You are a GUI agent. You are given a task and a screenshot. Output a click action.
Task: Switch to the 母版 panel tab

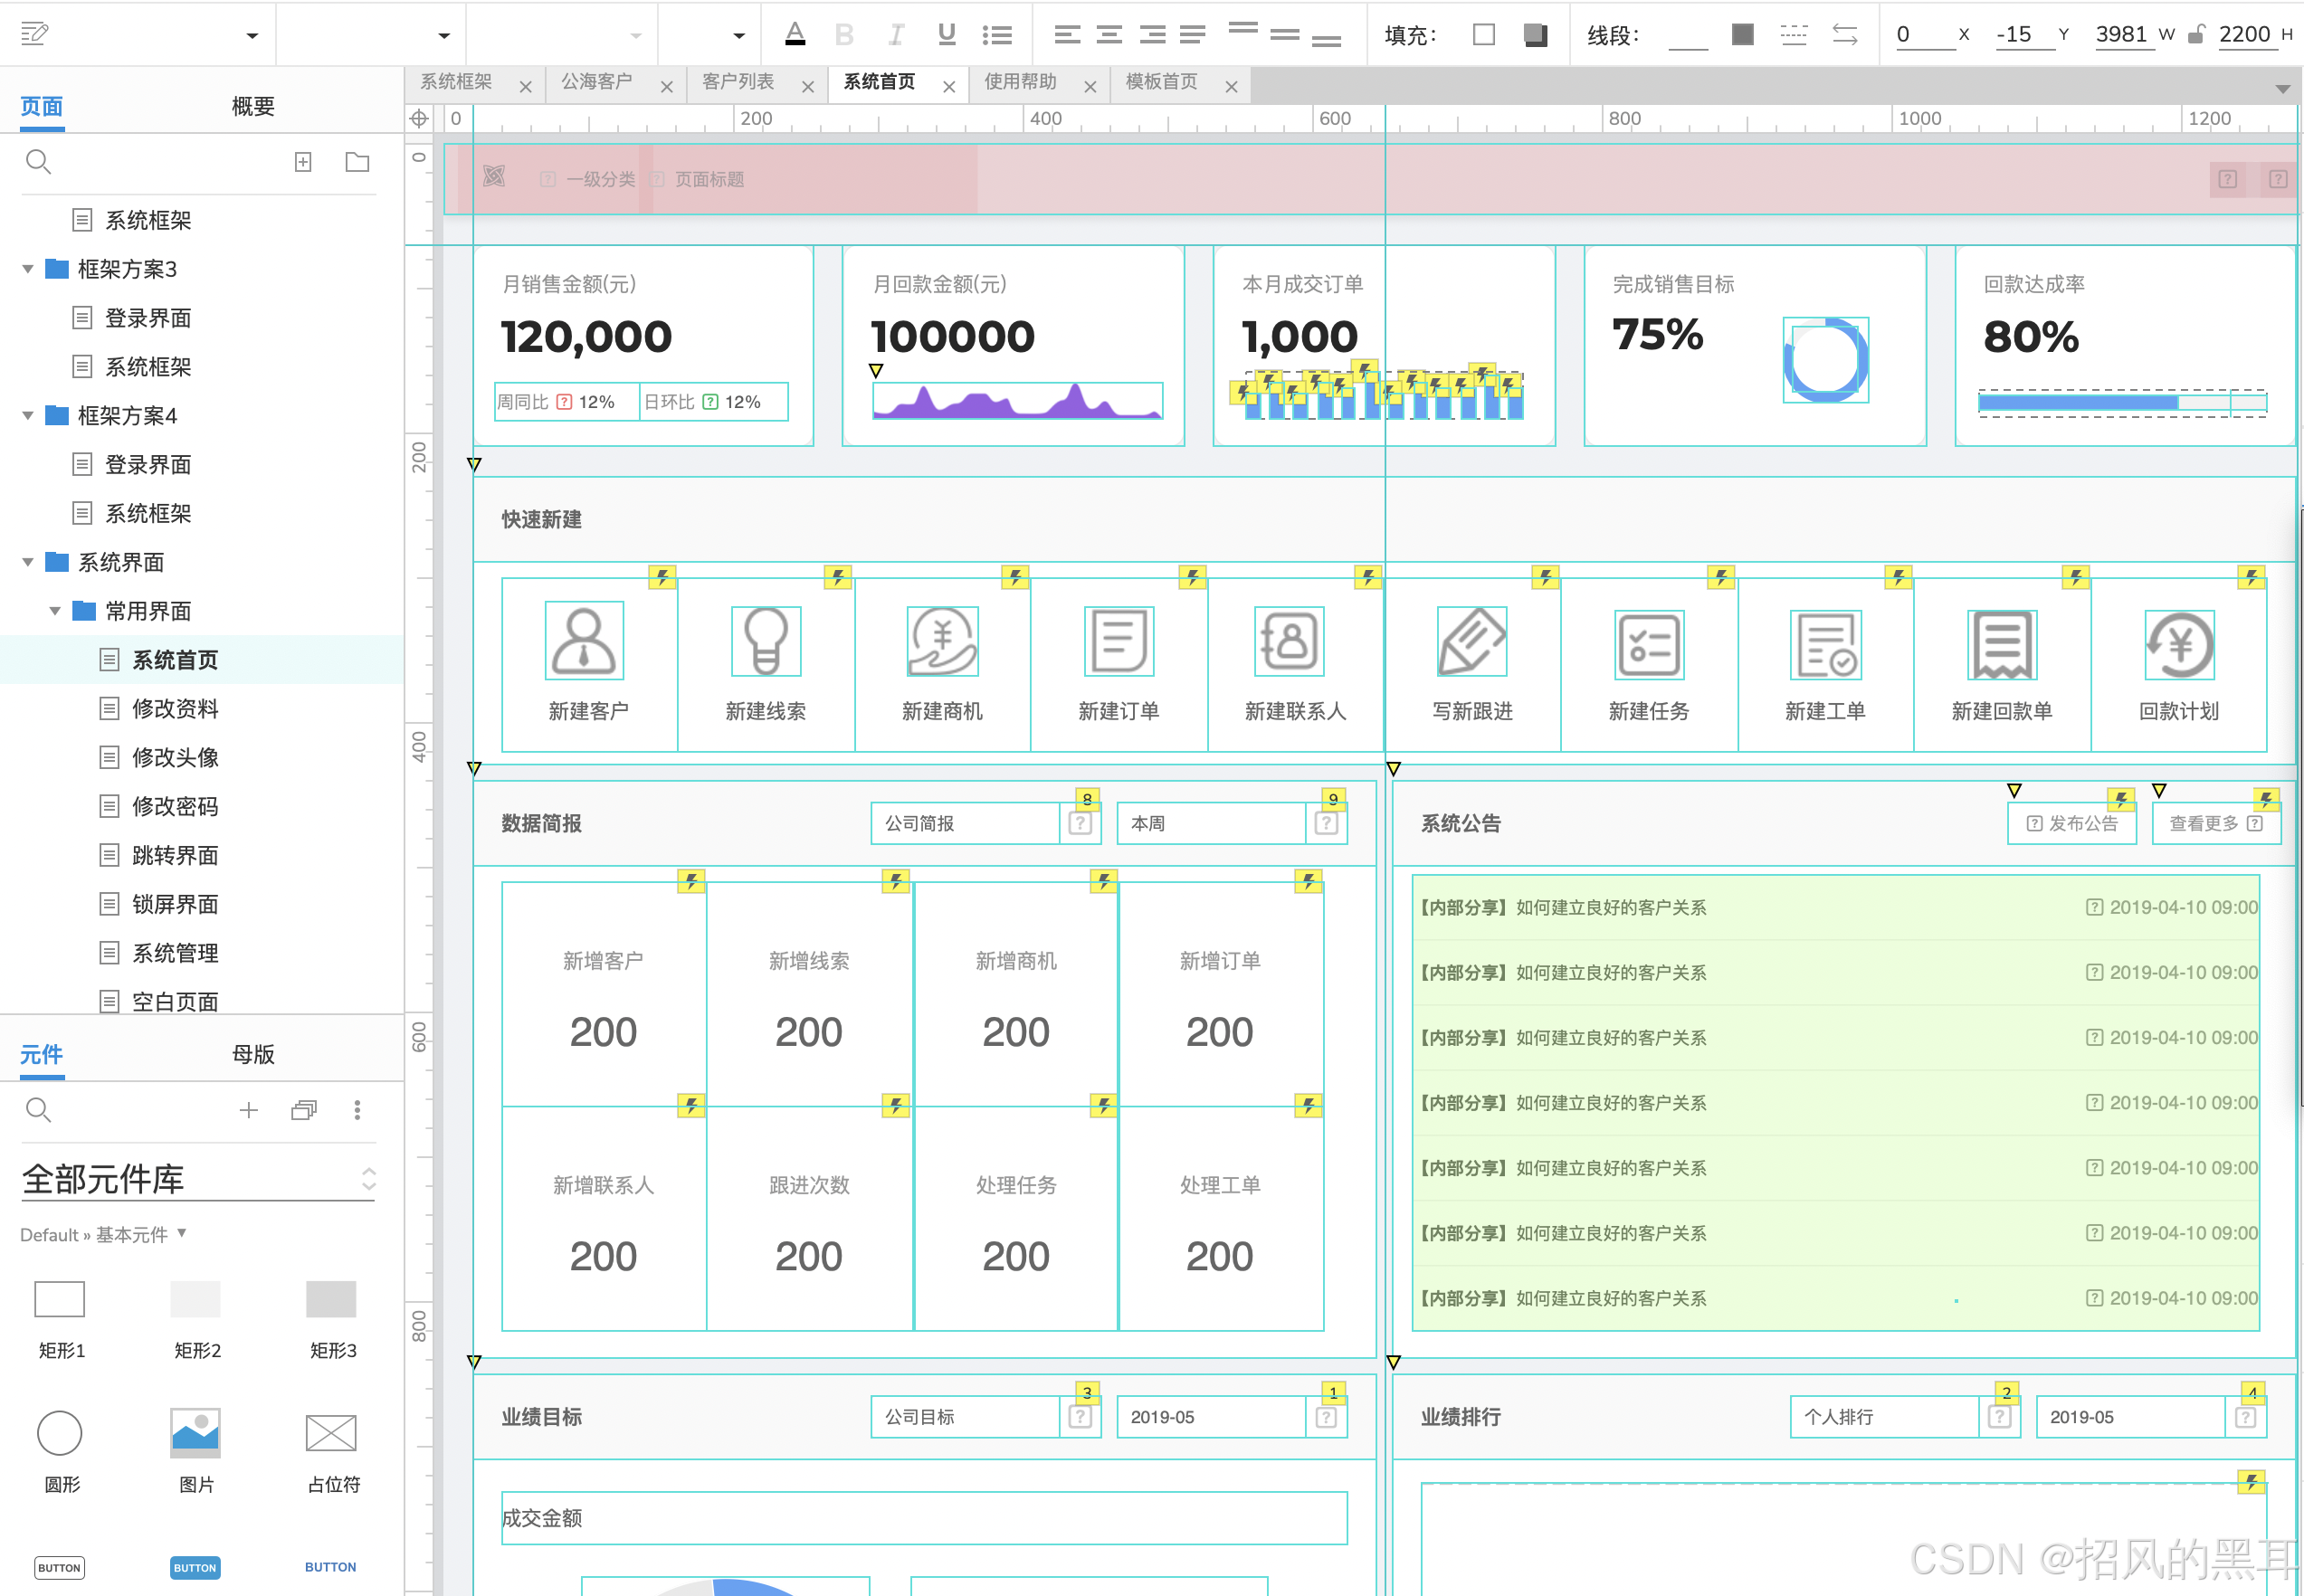pyautogui.click(x=252, y=1054)
